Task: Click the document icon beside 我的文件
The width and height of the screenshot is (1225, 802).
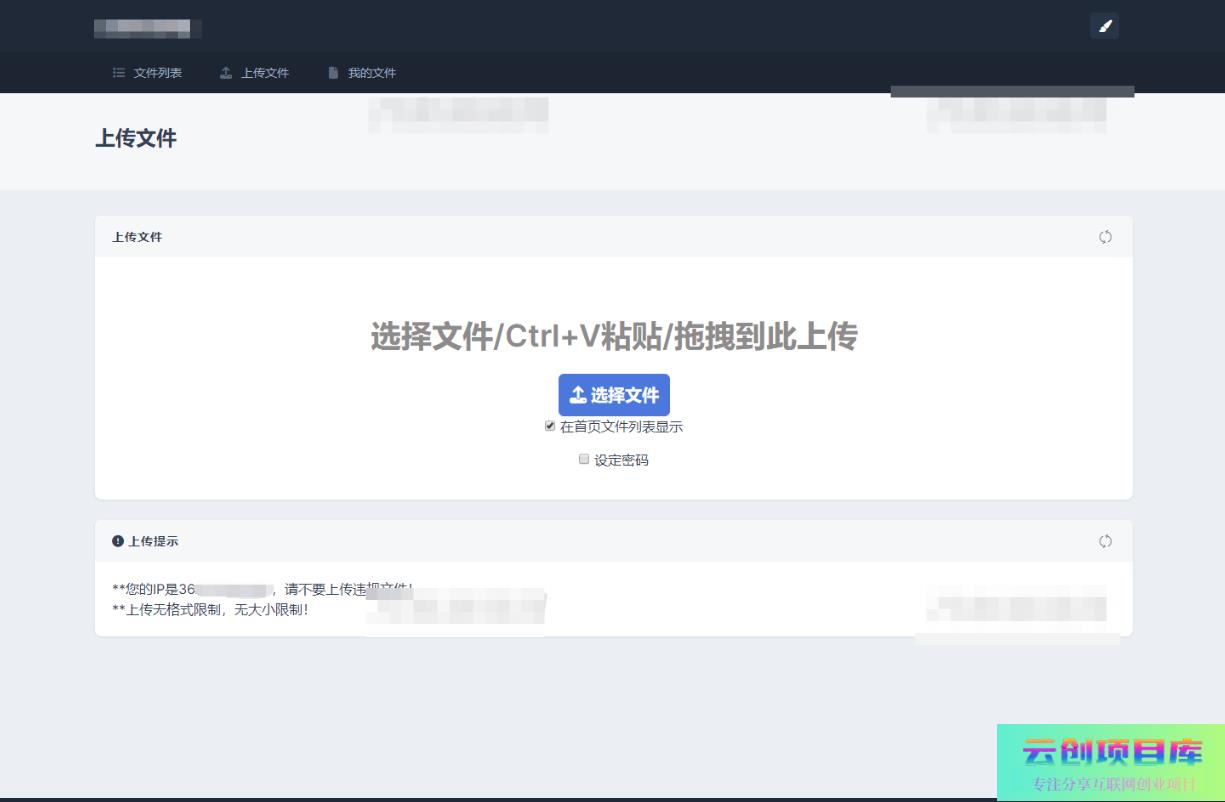Action: coord(333,73)
